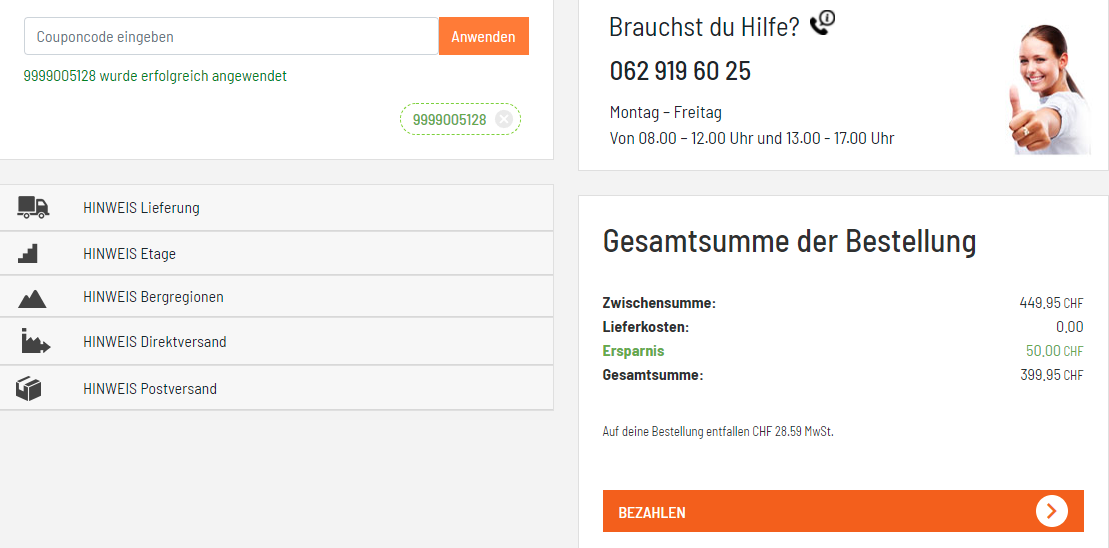Click the green Ersparnis savings label
1109x548 pixels.
pyautogui.click(x=633, y=351)
